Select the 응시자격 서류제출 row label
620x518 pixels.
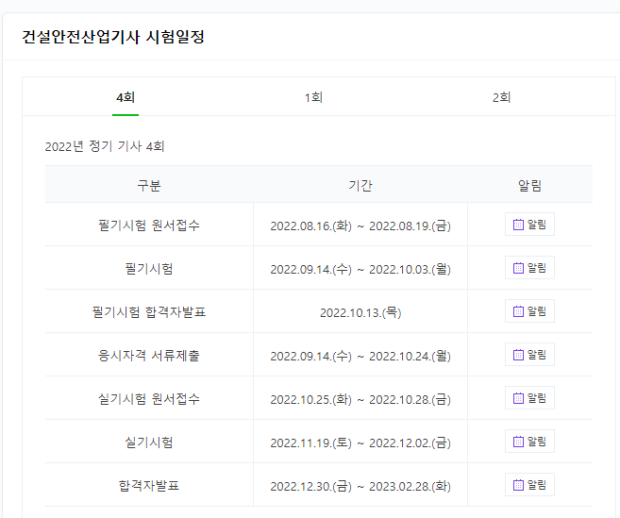pyautogui.click(x=149, y=355)
